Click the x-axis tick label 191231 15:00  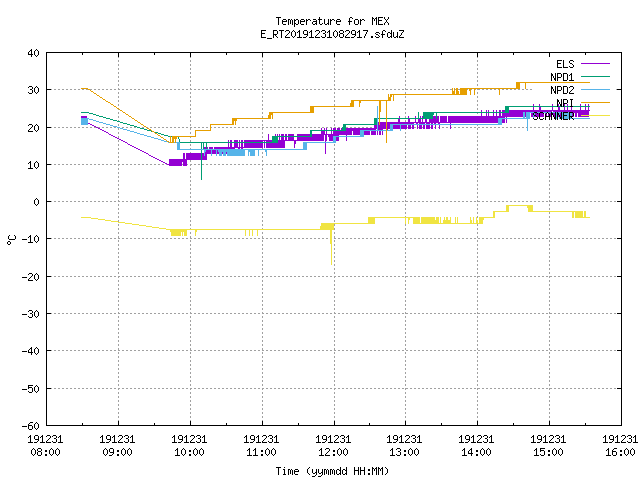[548, 446]
